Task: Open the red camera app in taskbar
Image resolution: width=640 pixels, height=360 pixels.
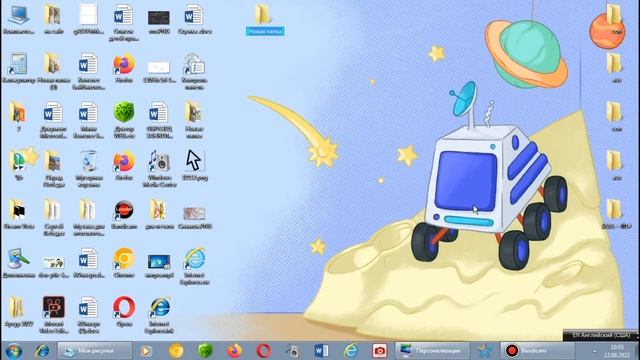Action: coord(379,351)
